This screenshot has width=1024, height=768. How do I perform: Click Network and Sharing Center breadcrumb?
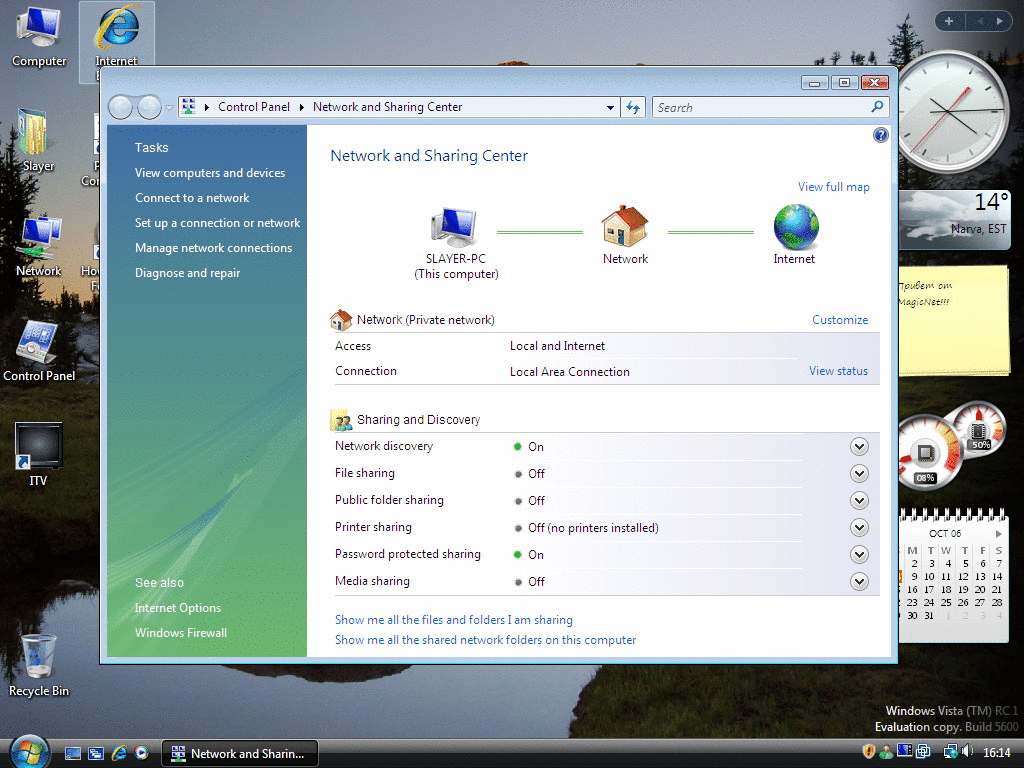tap(387, 107)
